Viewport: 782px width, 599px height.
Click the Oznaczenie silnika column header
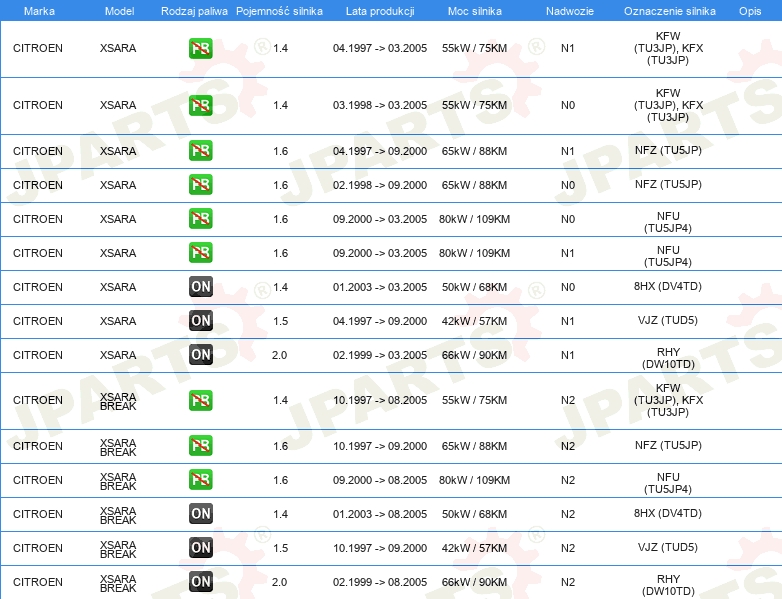coord(670,11)
